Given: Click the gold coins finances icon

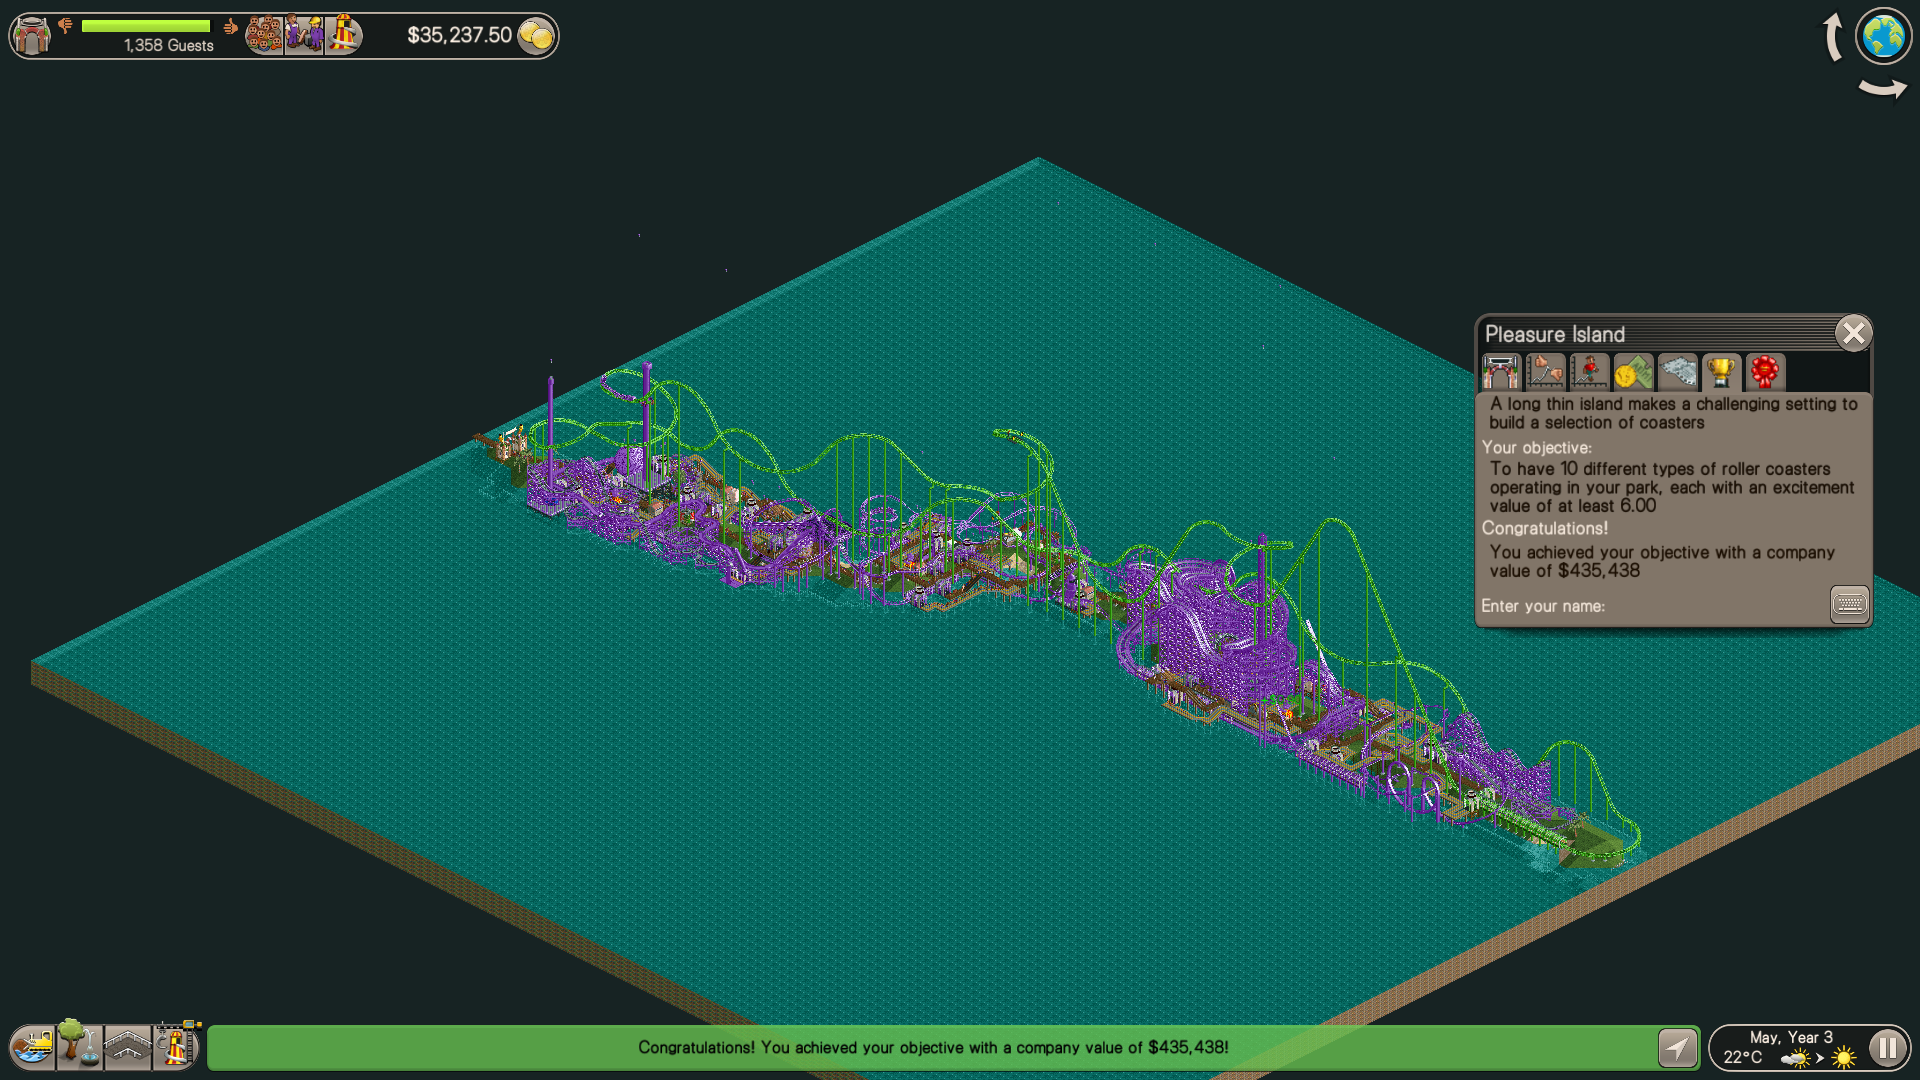Looking at the screenshot, I should (x=537, y=37).
